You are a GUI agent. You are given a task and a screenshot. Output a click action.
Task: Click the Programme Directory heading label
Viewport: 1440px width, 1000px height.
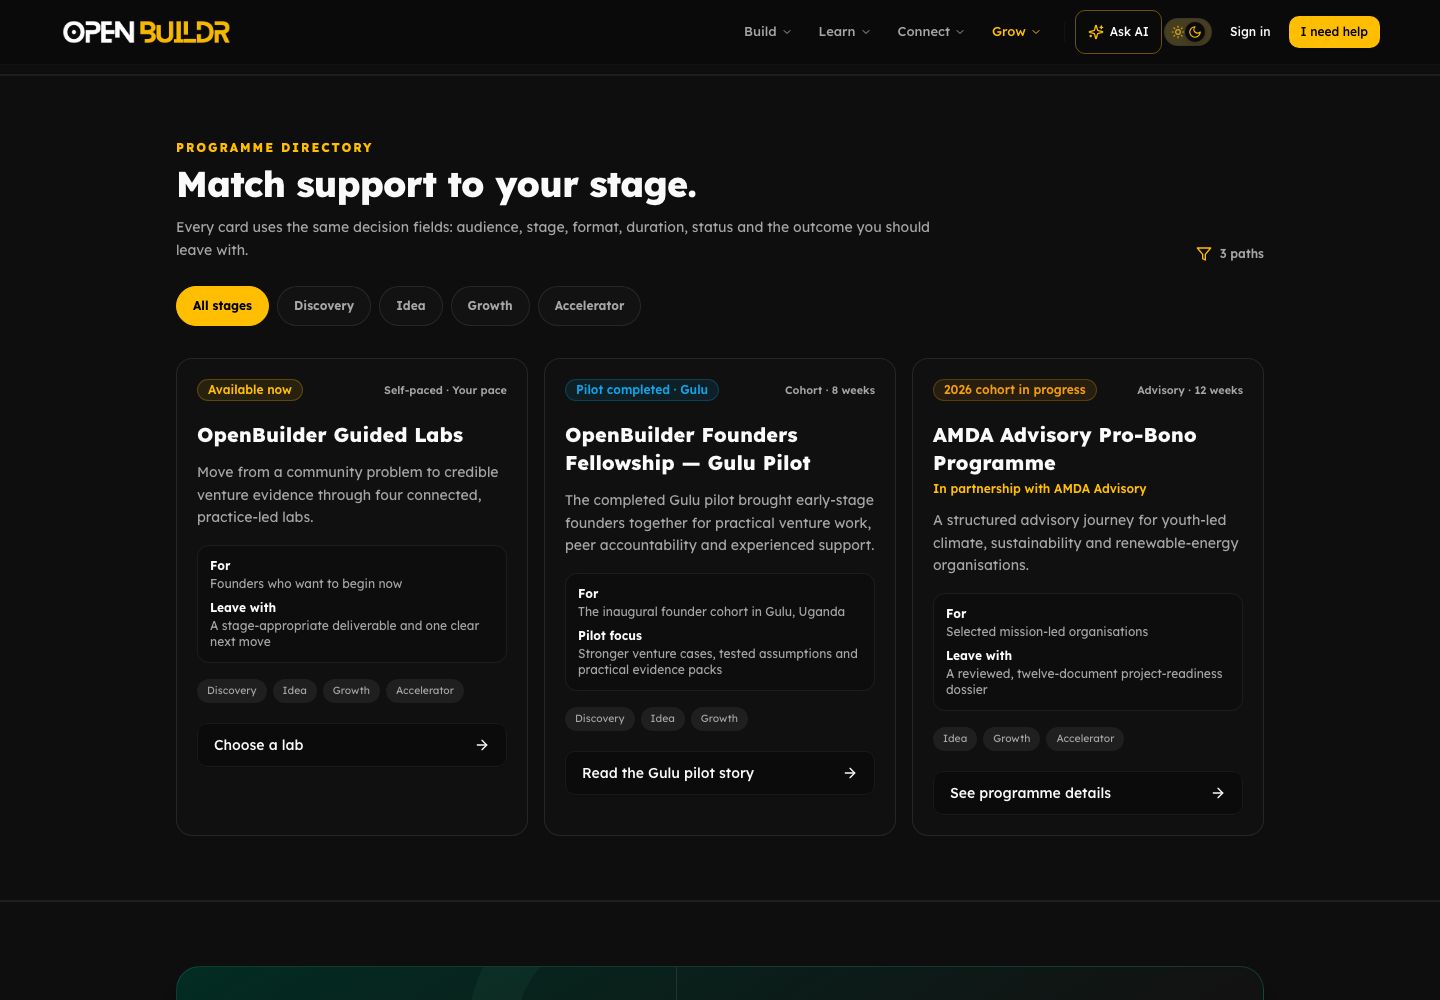[x=274, y=148]
